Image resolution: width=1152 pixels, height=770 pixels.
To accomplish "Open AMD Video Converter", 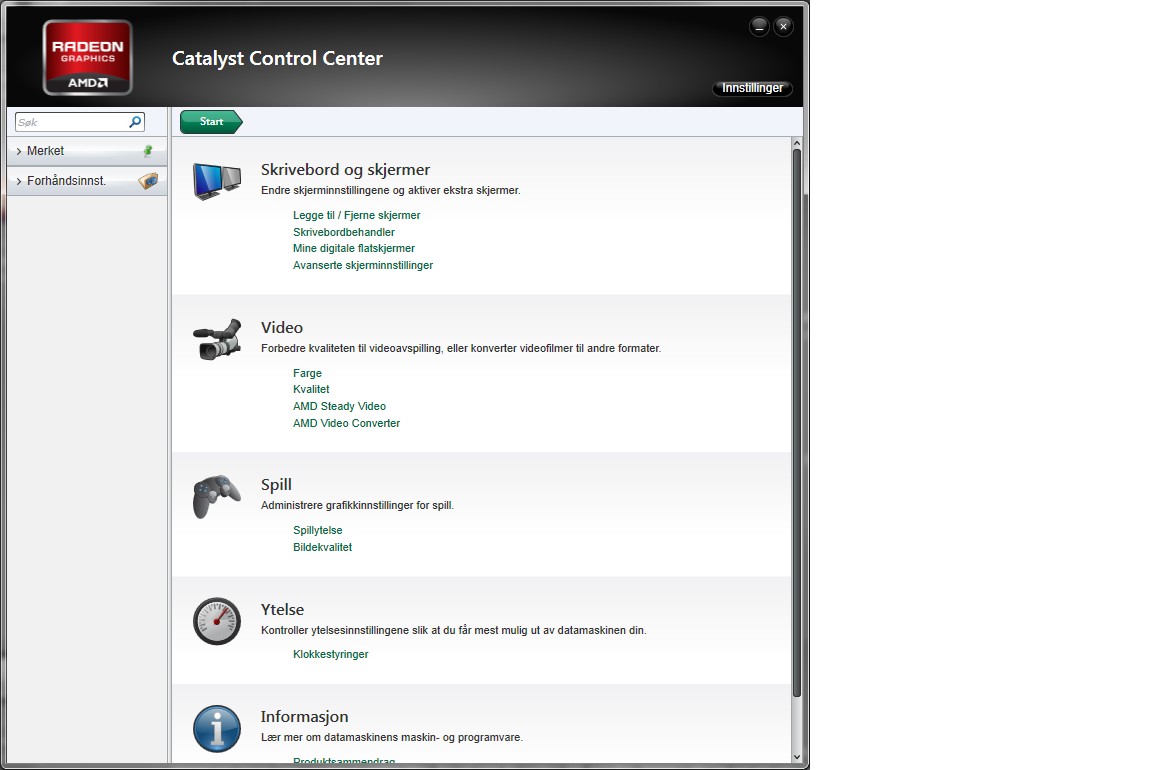I will pos(347,423).
